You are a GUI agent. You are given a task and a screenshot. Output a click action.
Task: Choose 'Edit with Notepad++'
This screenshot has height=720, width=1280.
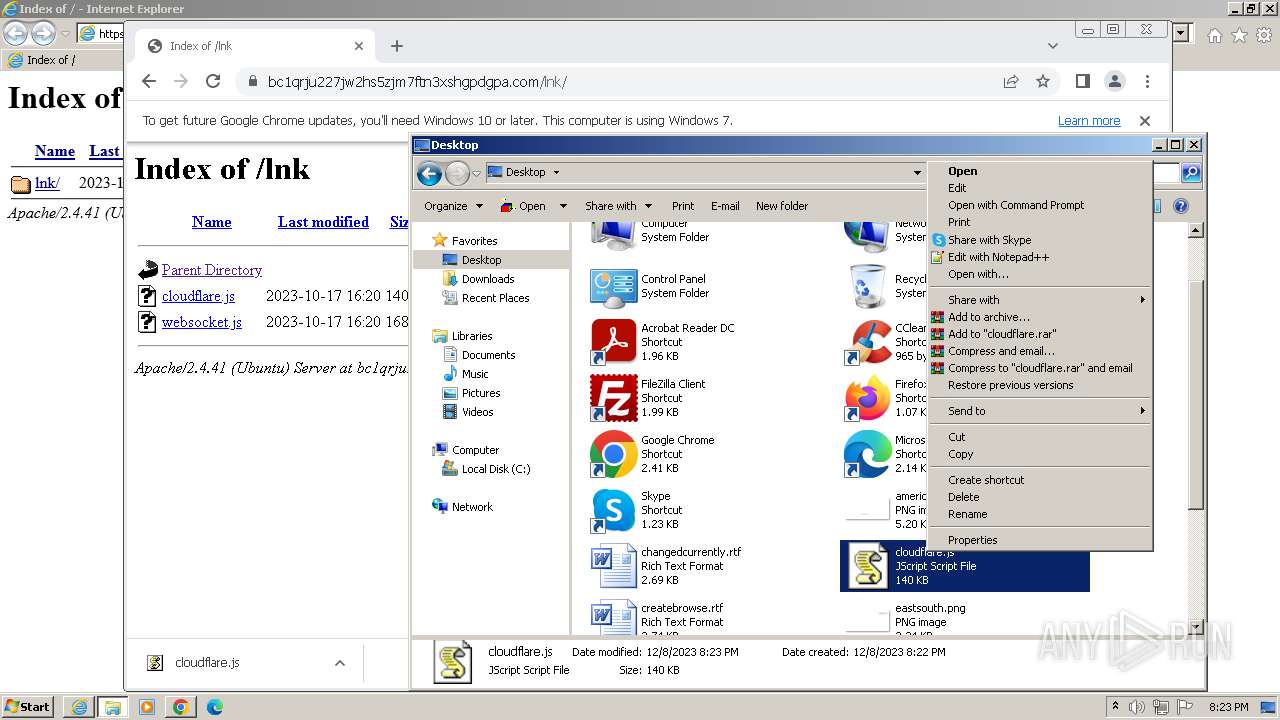(1040, 257)
